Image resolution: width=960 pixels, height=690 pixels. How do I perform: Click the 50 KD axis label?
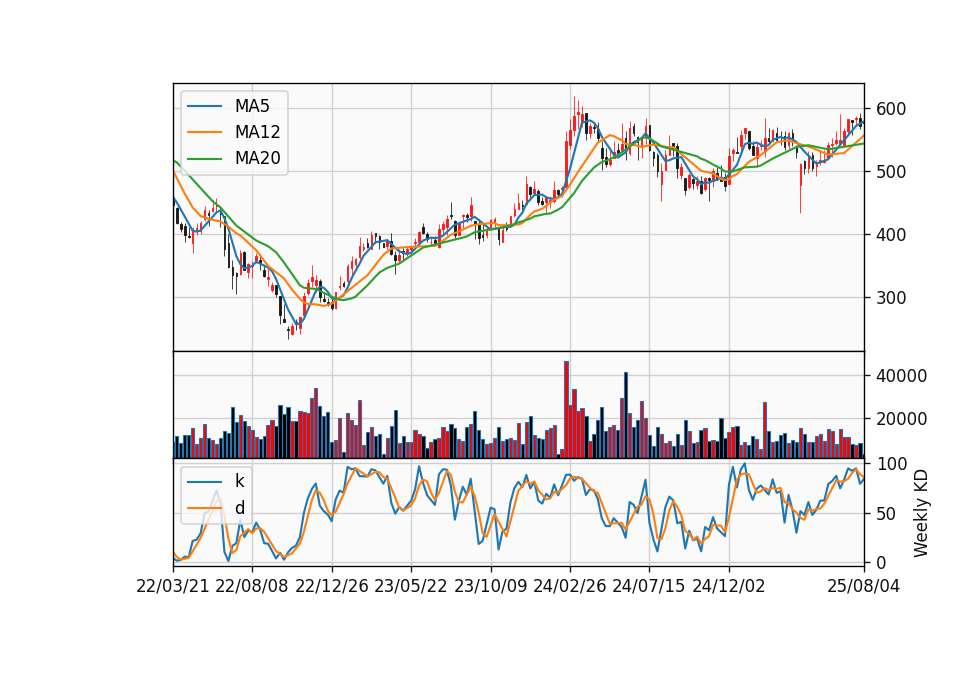pyautogui.click(x=885, y=514)
